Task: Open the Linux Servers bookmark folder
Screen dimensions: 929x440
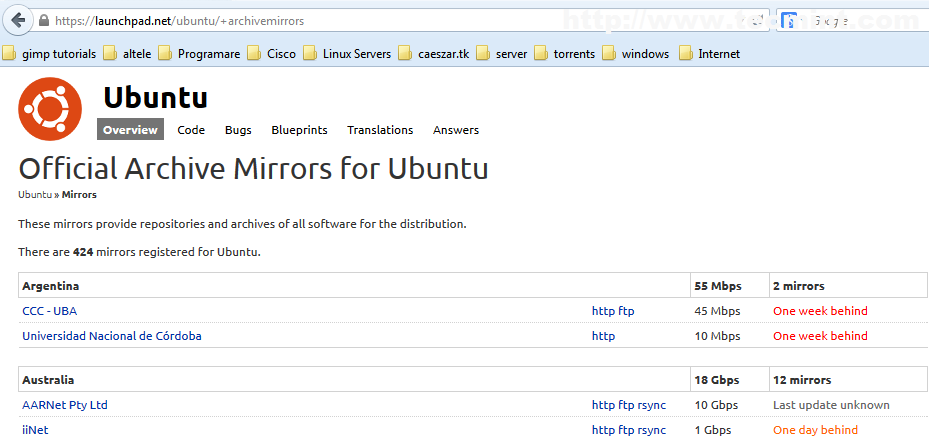Action: tap(349, 54)
